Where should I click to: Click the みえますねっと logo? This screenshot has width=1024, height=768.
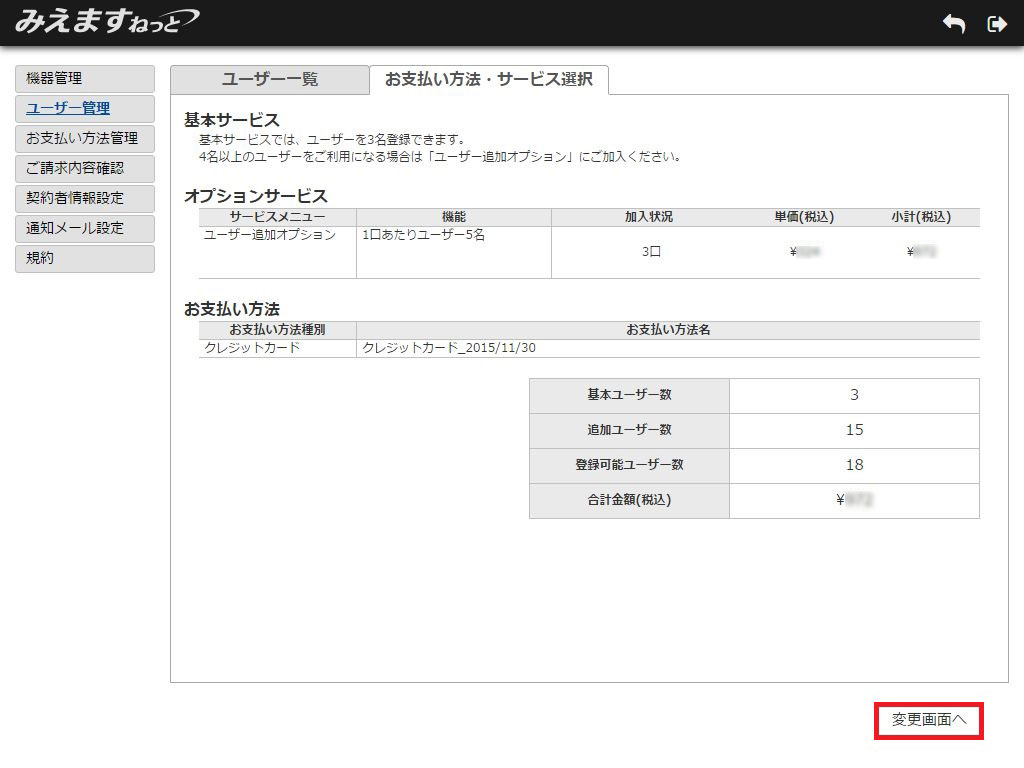(x=106, y=21)
